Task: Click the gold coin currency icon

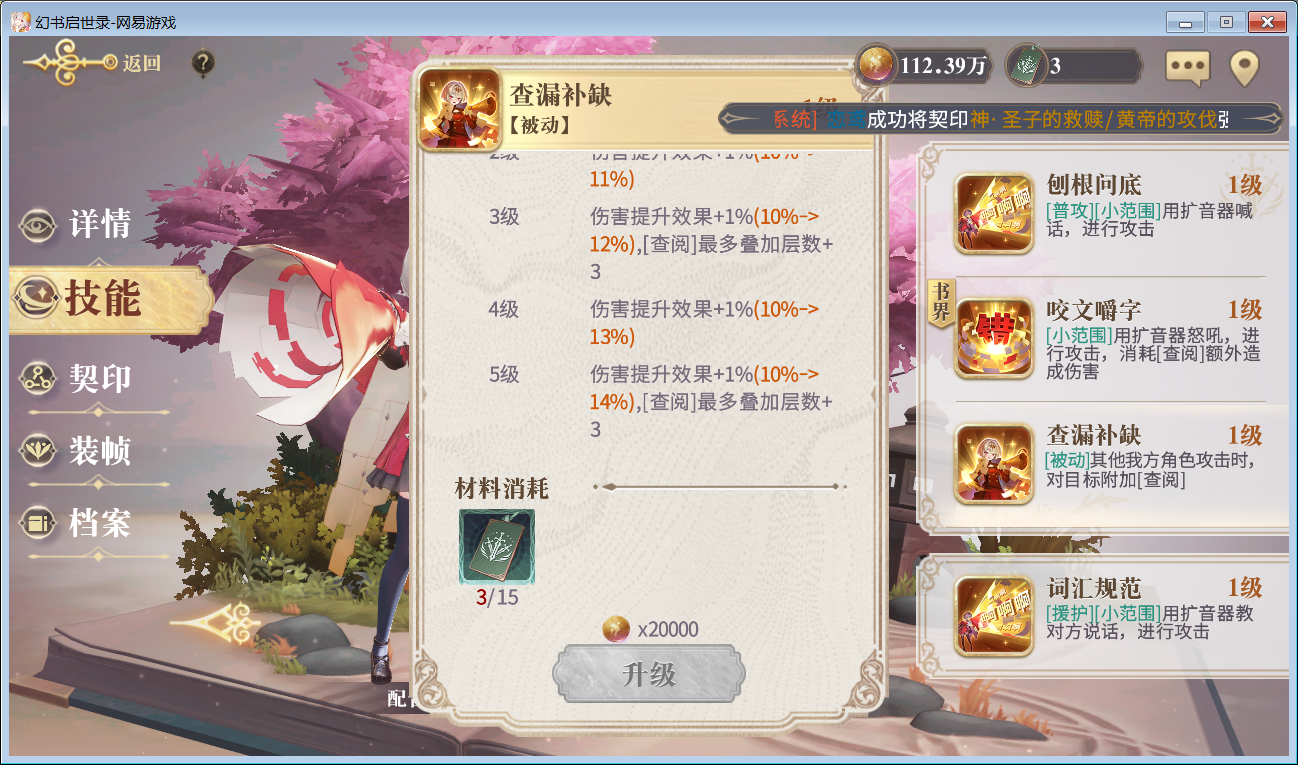Action: click(x=877, y=66)
